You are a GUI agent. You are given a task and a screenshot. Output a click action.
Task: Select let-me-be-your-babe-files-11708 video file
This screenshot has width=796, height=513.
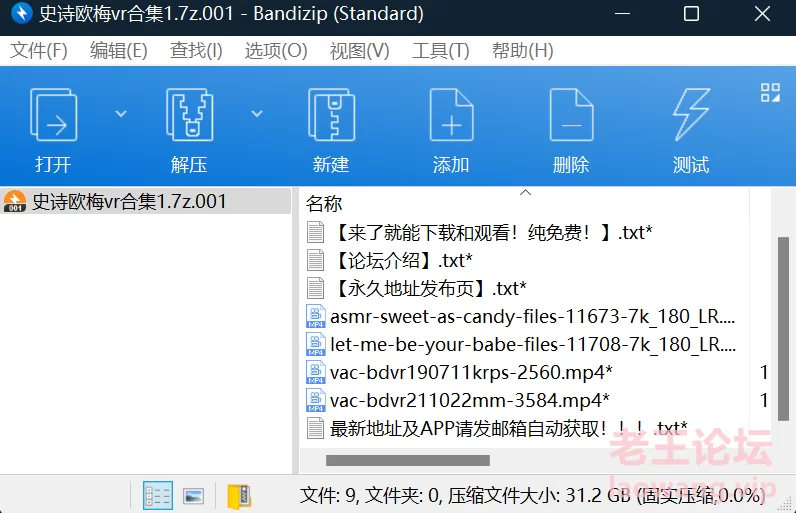[533, 345]
